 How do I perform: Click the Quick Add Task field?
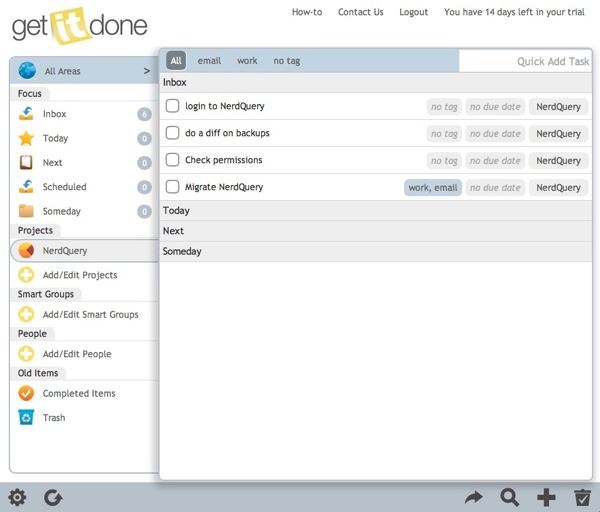pos(525,61)
